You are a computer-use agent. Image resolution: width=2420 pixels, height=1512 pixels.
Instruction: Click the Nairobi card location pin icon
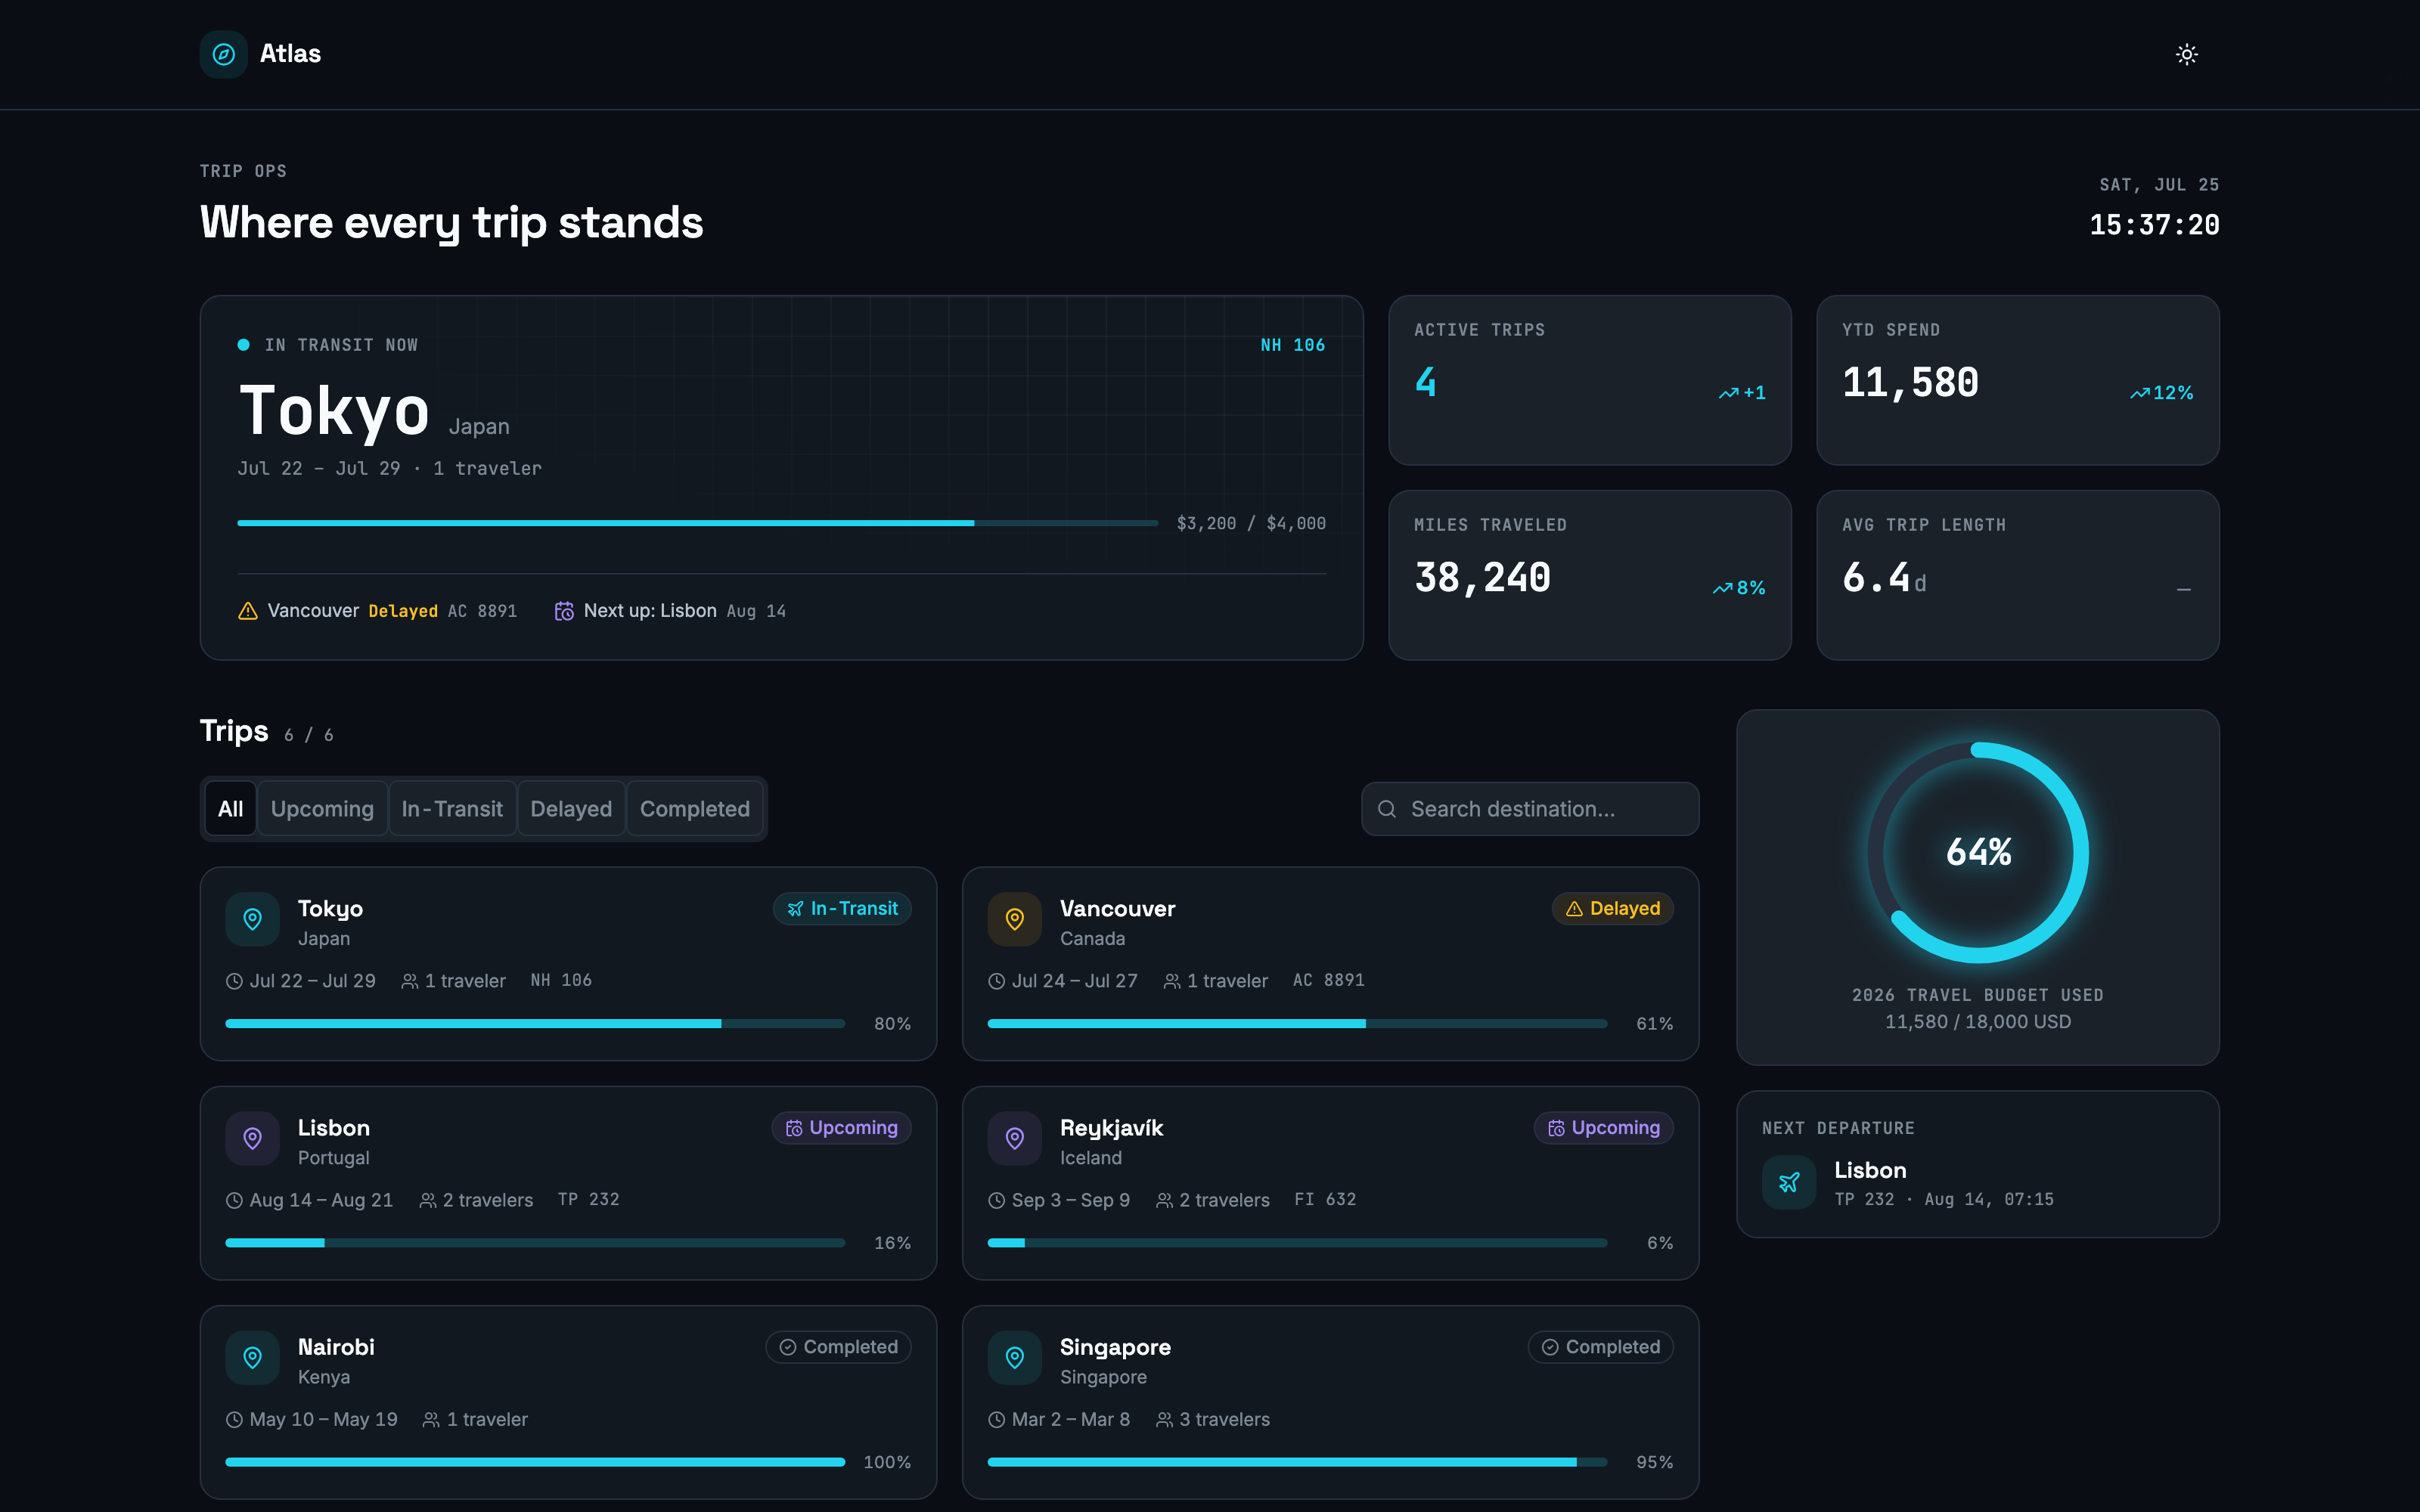[253, 1357]
